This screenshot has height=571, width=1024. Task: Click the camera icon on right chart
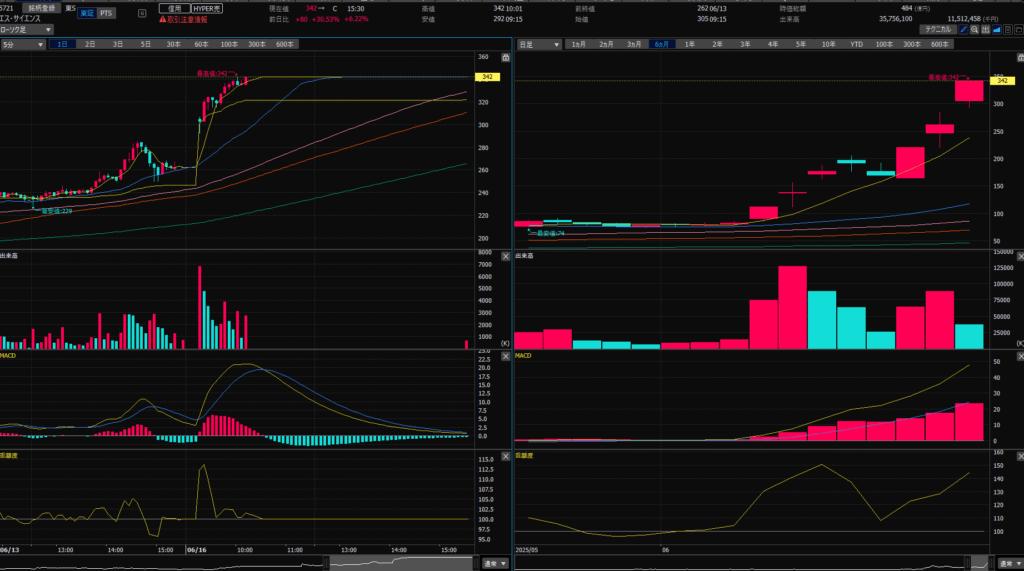[1020, 57]
